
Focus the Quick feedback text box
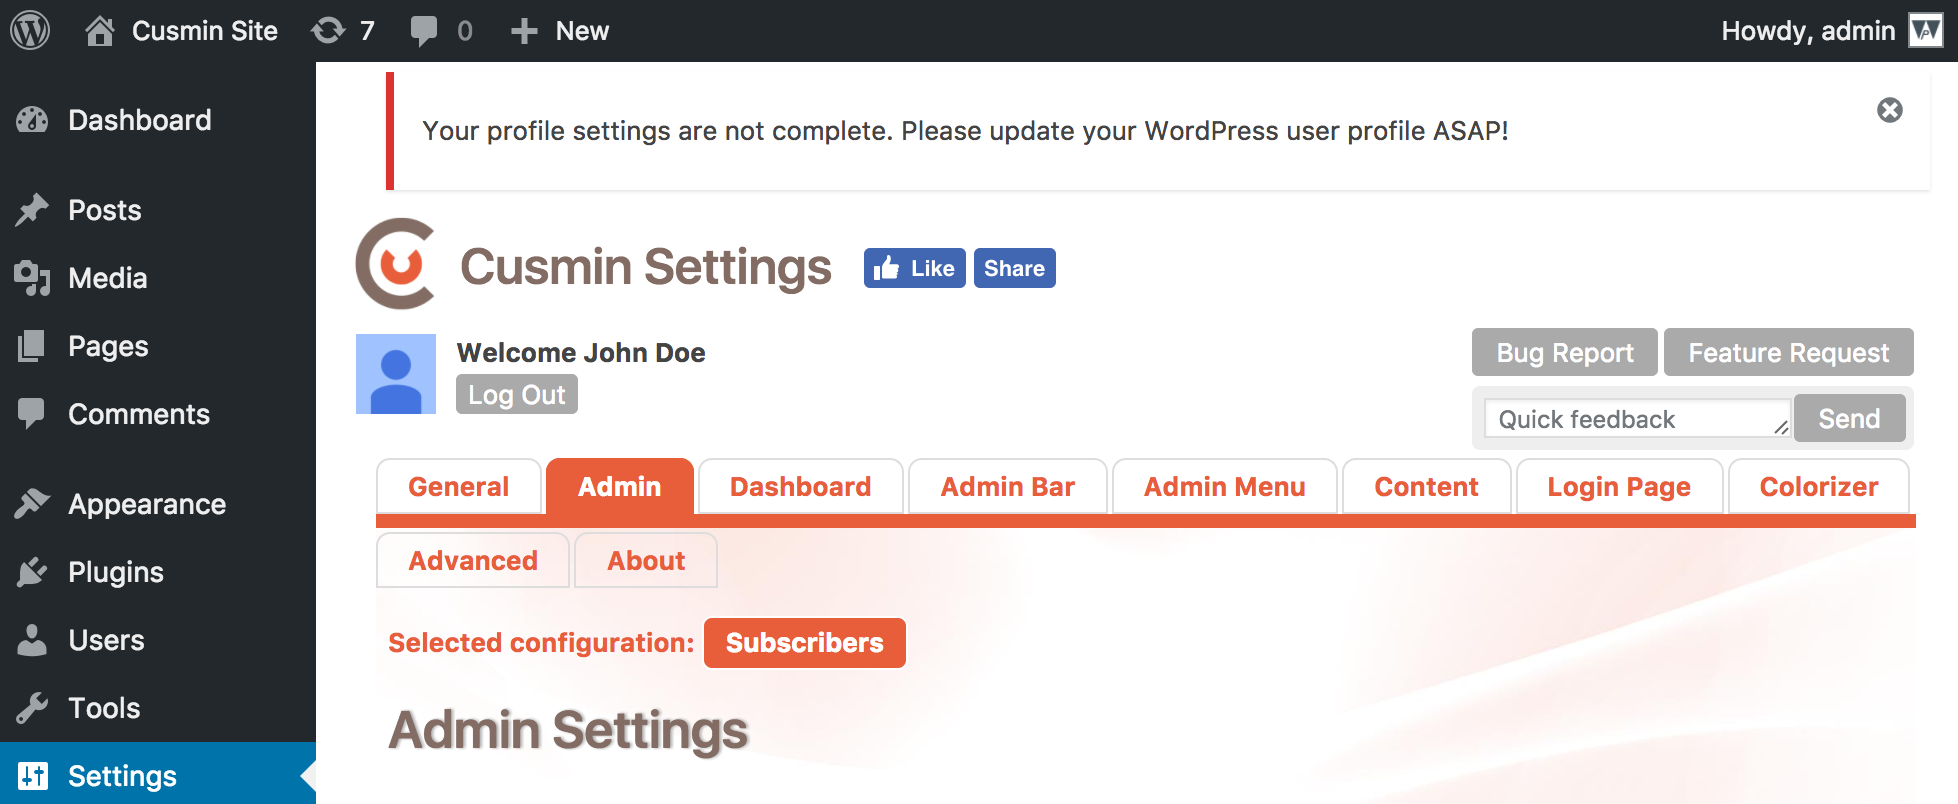(x=1637, y=418)
